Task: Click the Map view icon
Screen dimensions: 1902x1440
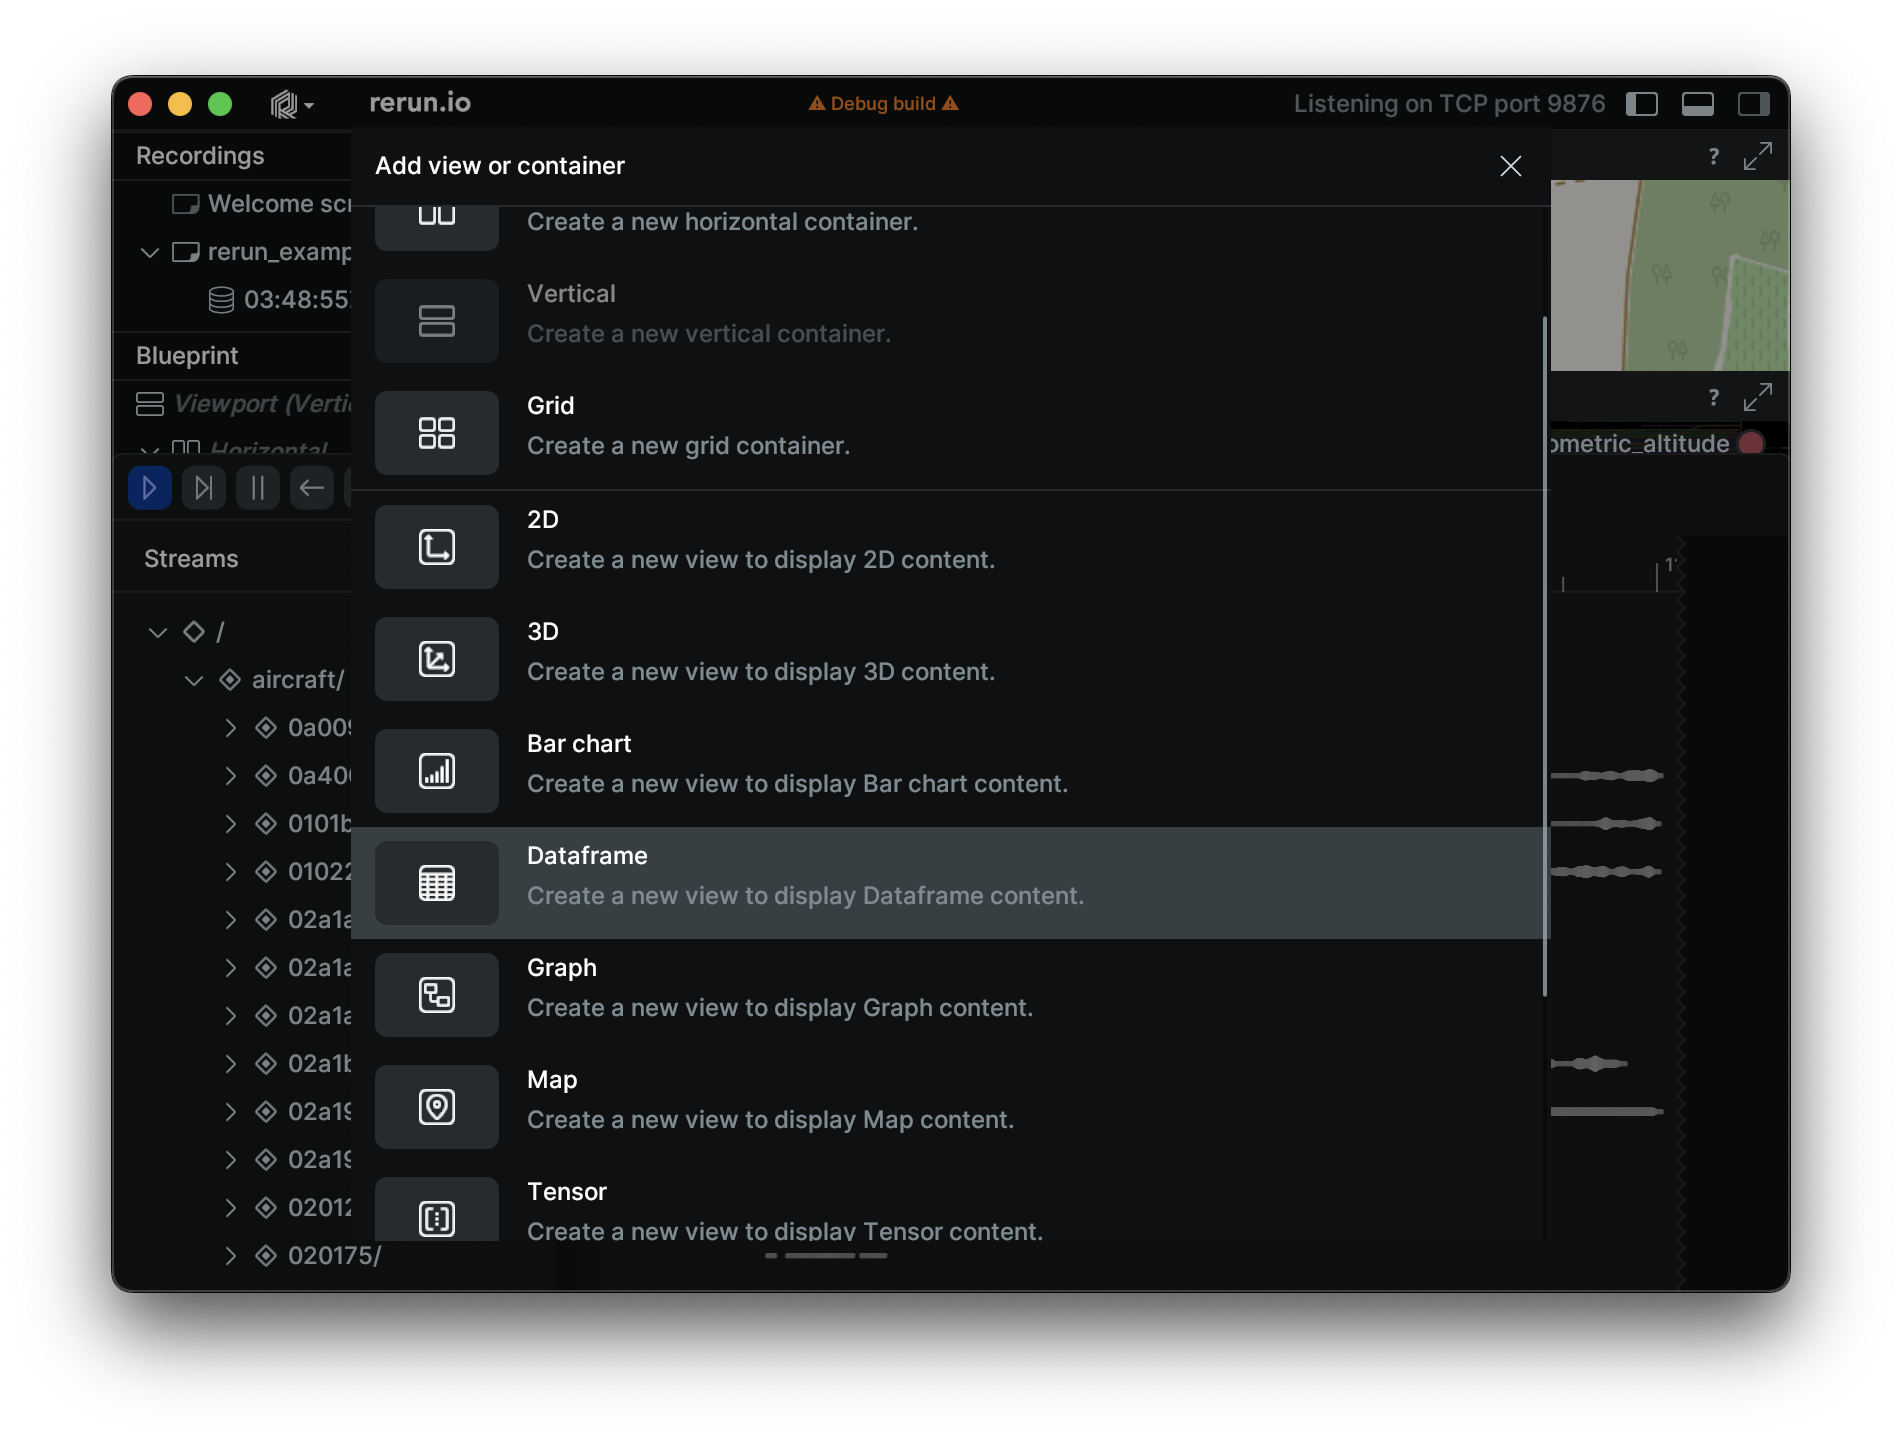Action: click(x=437, y=1107)
